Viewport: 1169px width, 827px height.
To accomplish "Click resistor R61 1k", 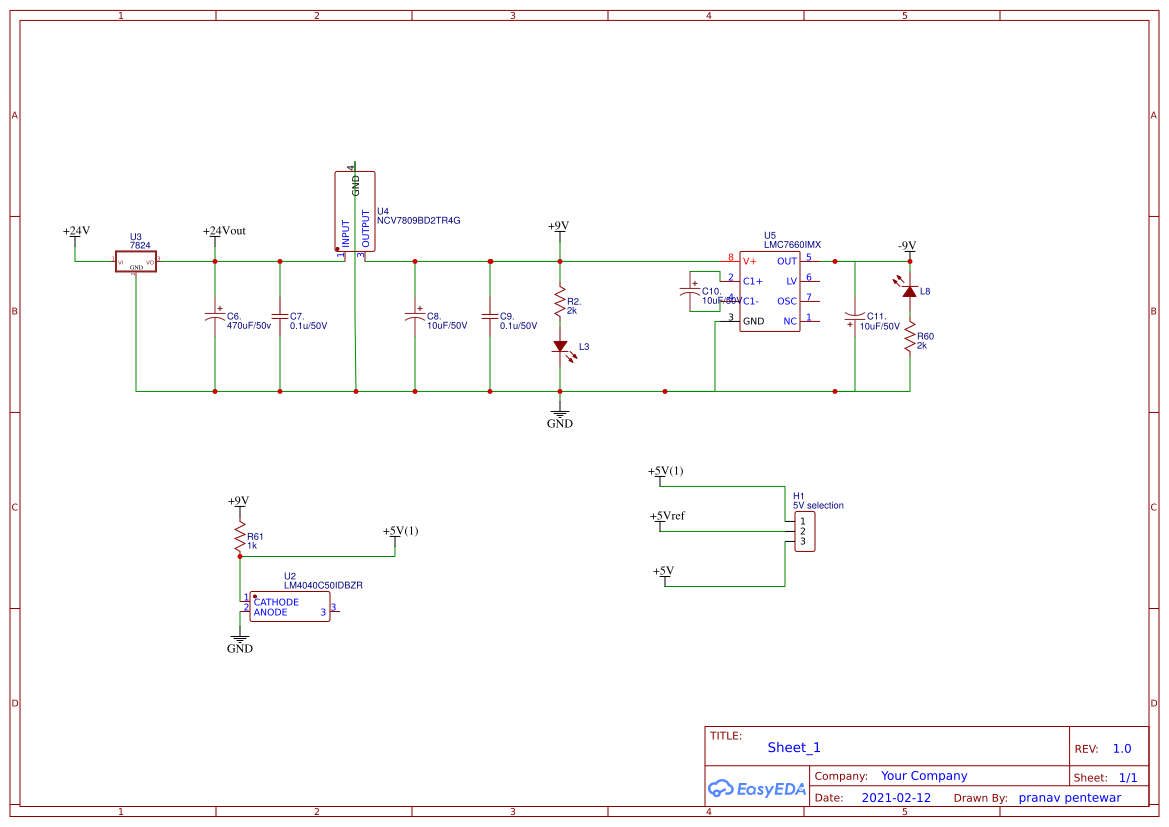I will 239,536.
